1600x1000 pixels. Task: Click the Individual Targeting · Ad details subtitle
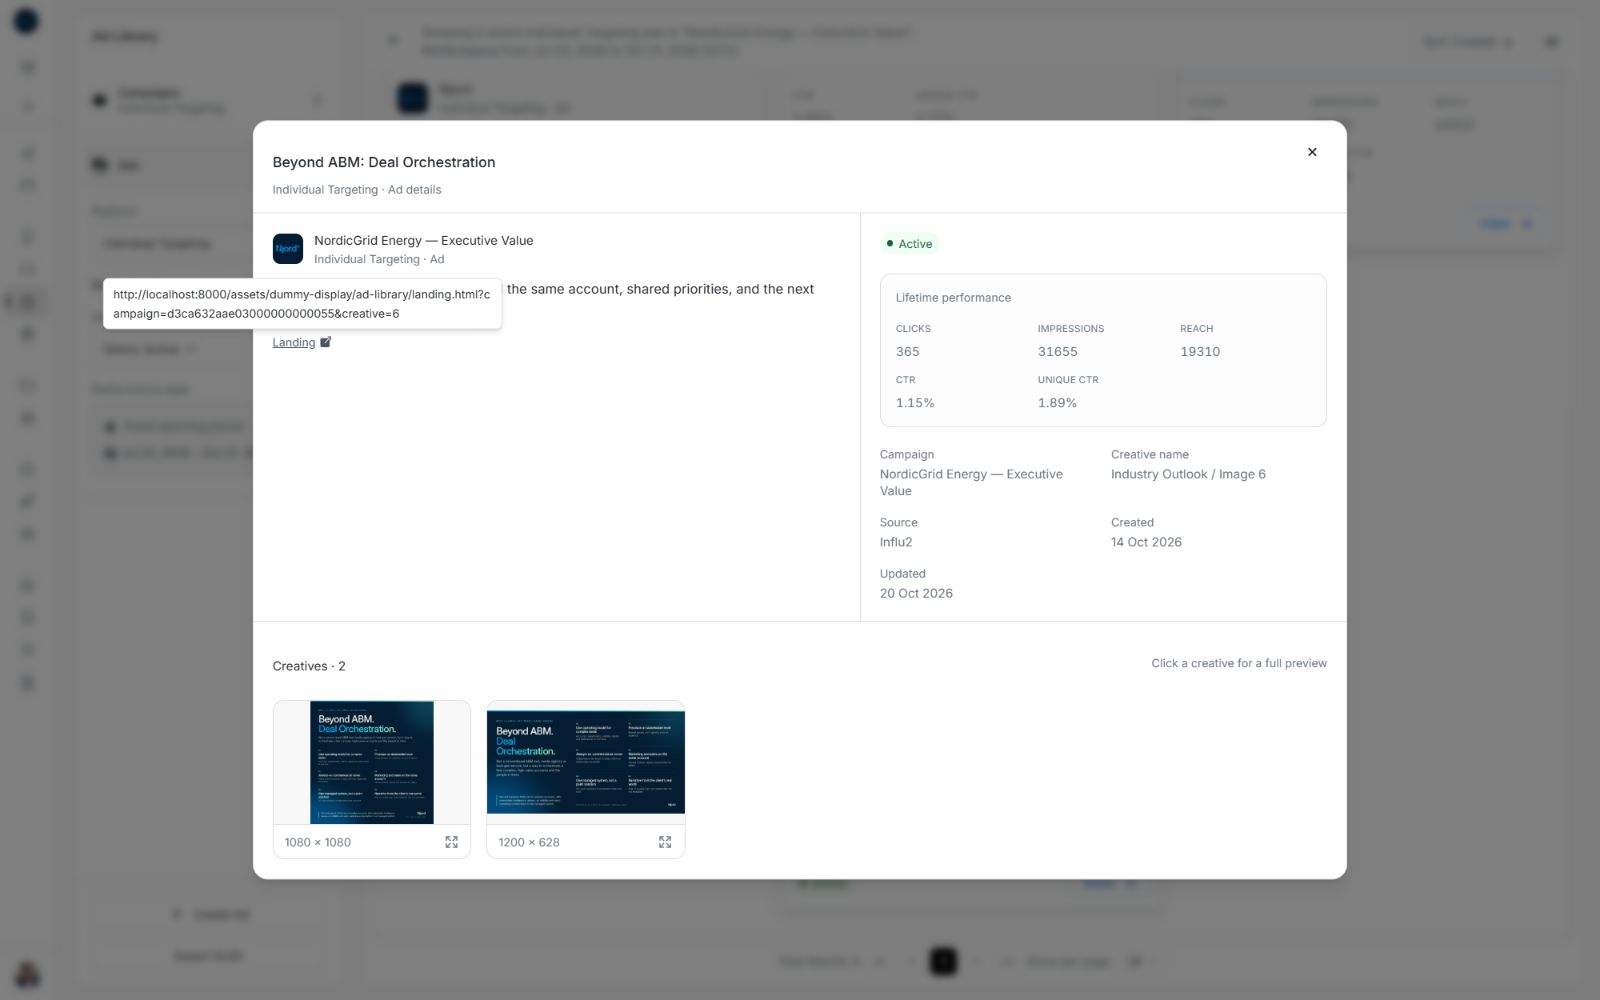(x=357, y=190)
